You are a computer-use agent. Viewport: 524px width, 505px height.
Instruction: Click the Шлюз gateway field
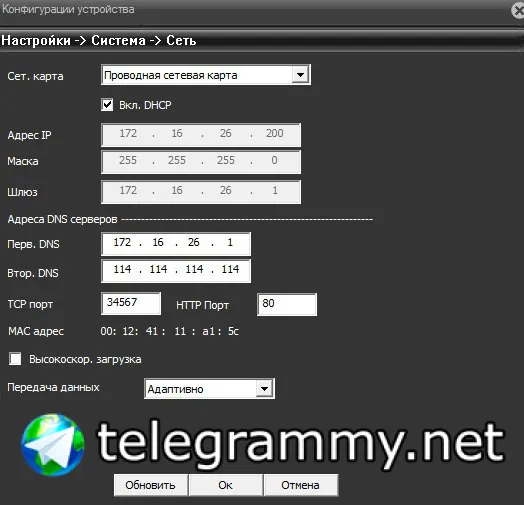tap(201, 192)
